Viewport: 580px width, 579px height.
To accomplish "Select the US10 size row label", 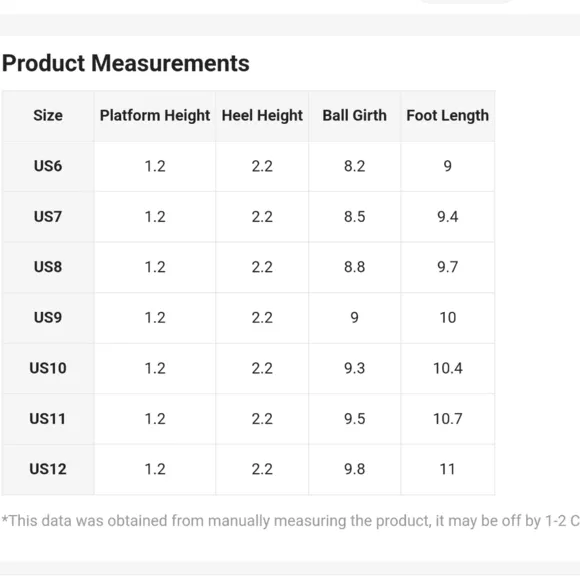I will point(48,368).
